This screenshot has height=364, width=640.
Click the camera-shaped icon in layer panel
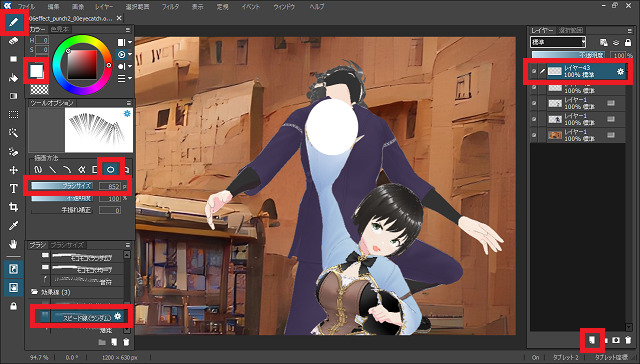tap(616, 340)
